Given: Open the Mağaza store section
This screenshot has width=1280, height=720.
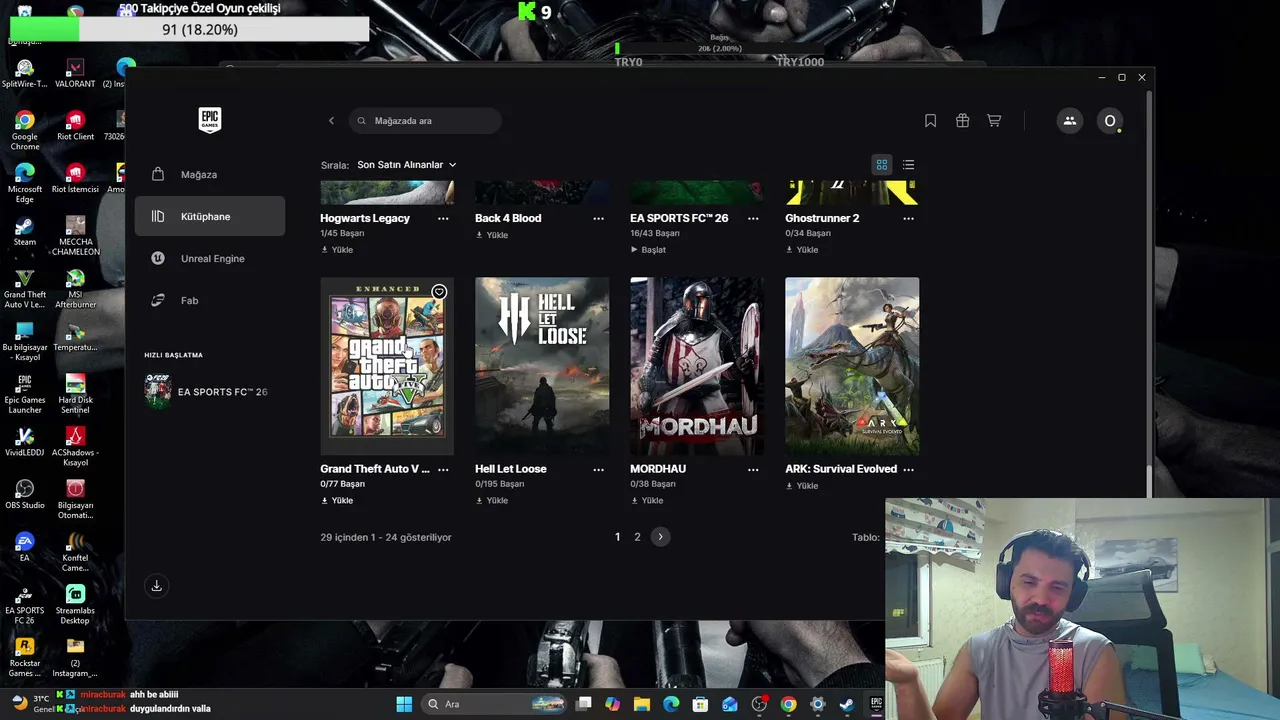Looking at the screenshot, I should tap(210, 174).
